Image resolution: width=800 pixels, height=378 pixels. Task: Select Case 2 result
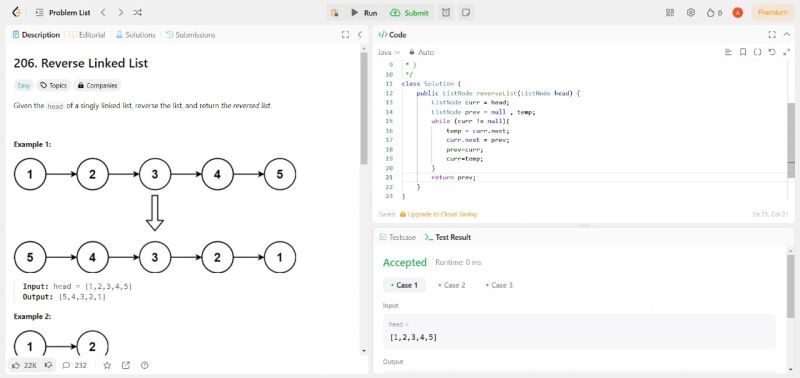tap(452, 285)
